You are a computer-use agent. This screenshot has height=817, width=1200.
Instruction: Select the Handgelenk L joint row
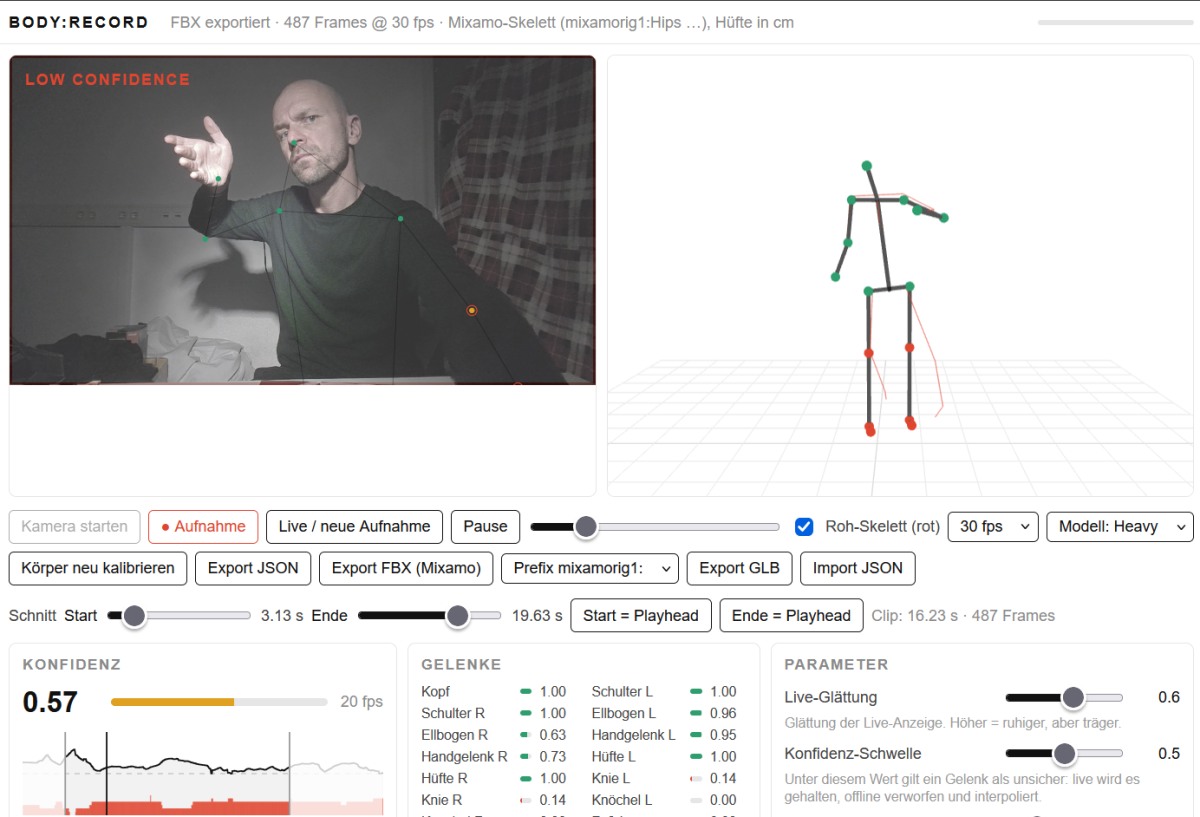click(x=664, y=735)
